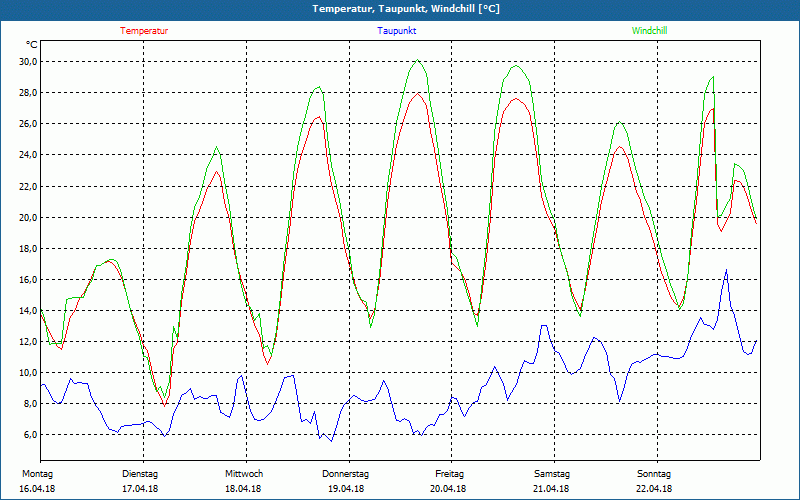The height and width of the screenshot is (500, 800).
Task: Click the 24,0 y-axis value
Action: [x=28, y=155]
